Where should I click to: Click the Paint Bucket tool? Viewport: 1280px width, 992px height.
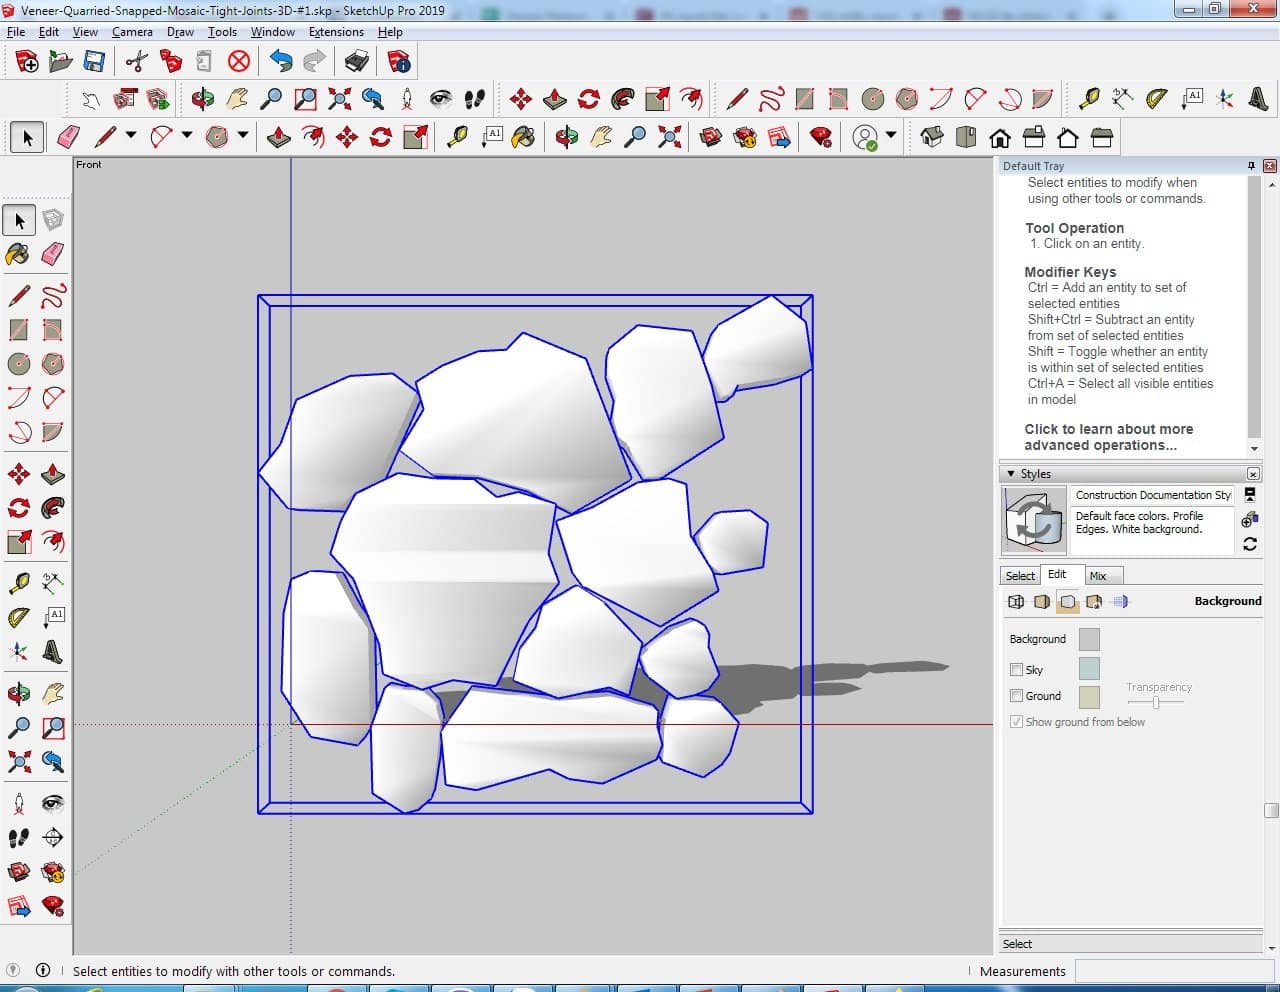[19, 254]
